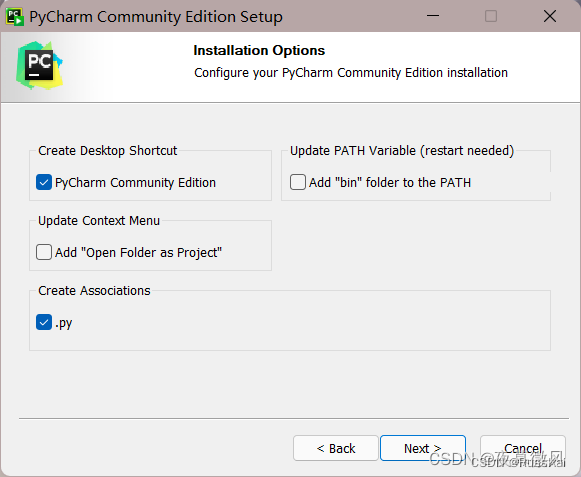Click the "Installation Options" heading
This screenshot has width=581, height=477.
(259, 50)
